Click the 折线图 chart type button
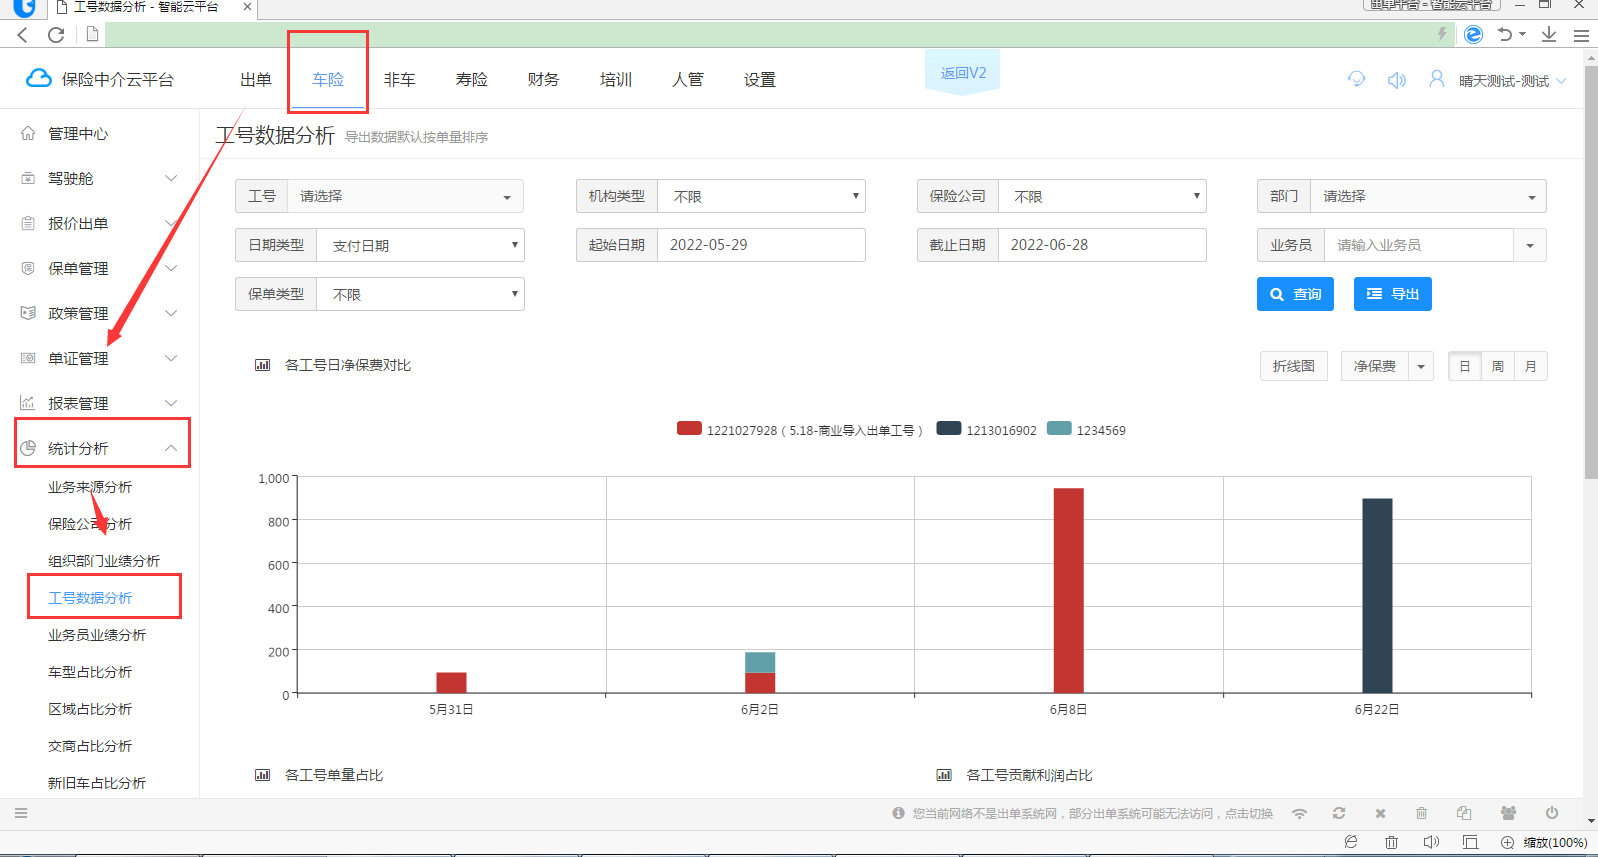 click(1294, 366)
